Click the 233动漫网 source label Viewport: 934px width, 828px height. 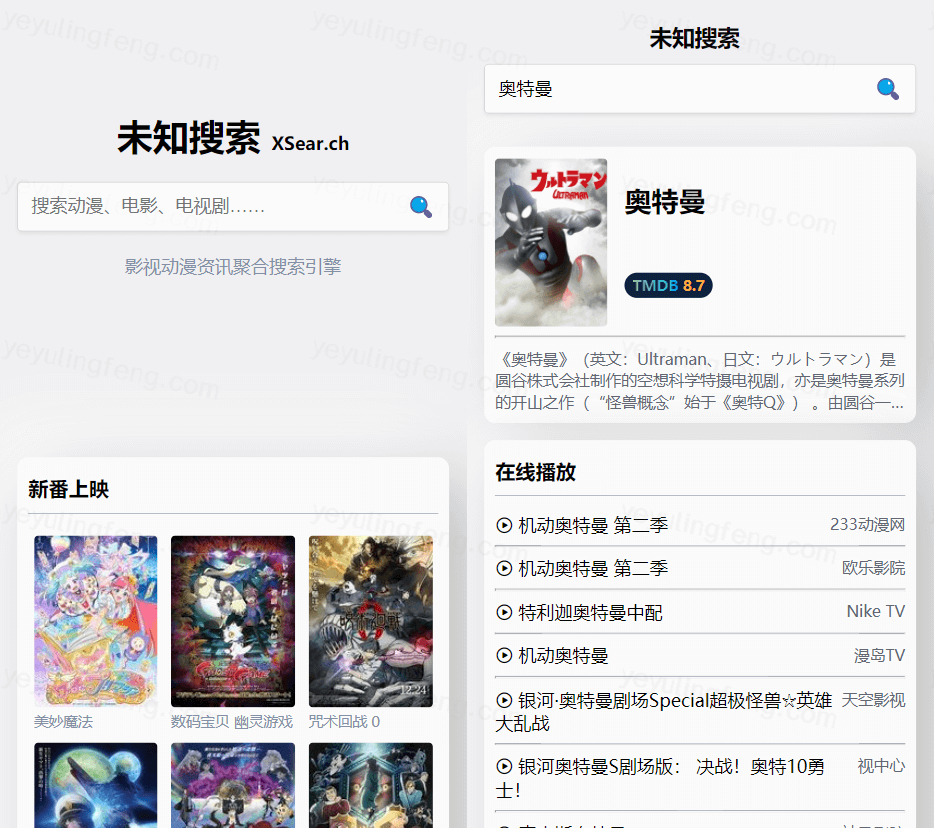tap(867, 524)
